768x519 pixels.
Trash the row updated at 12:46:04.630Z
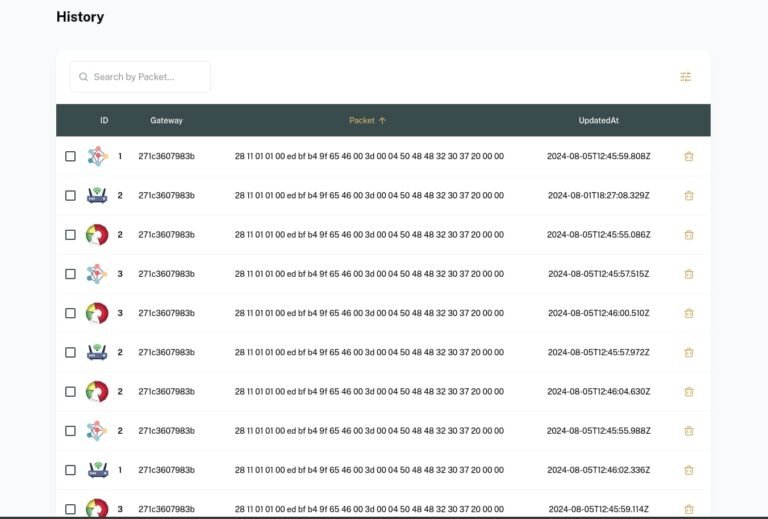coord(688,392)
